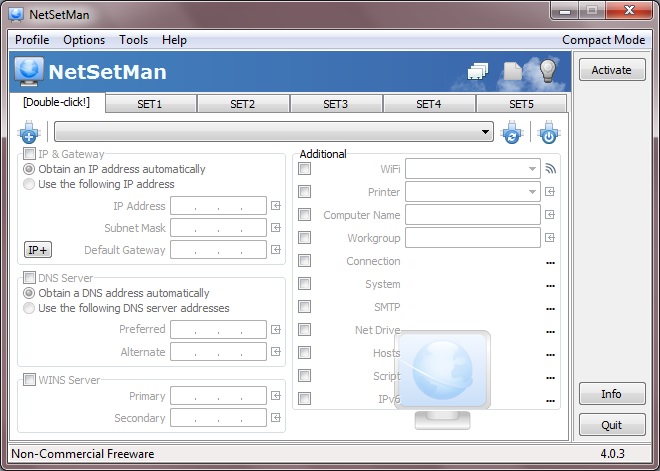Select Obtain a DNS address automatically
The width and height of the screenshot is (660, 471).
pos(29,293)
